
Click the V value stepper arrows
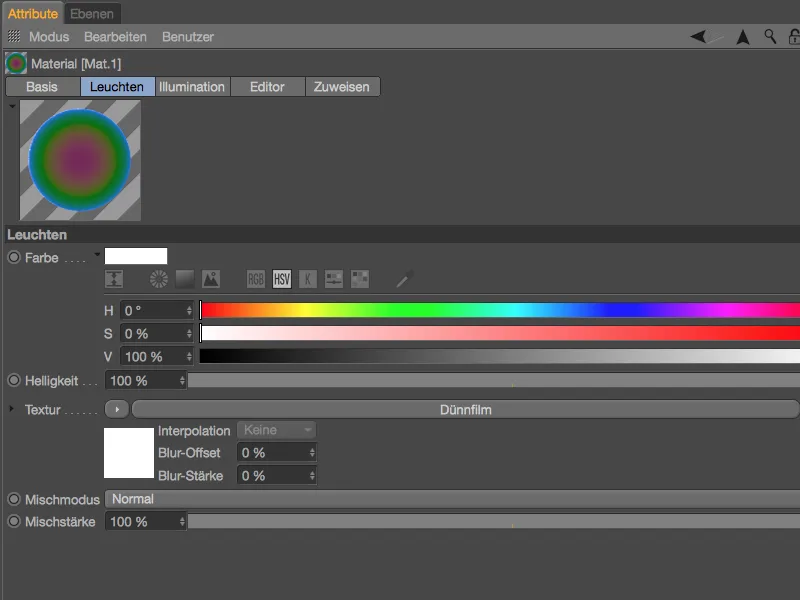coord(189,356)
